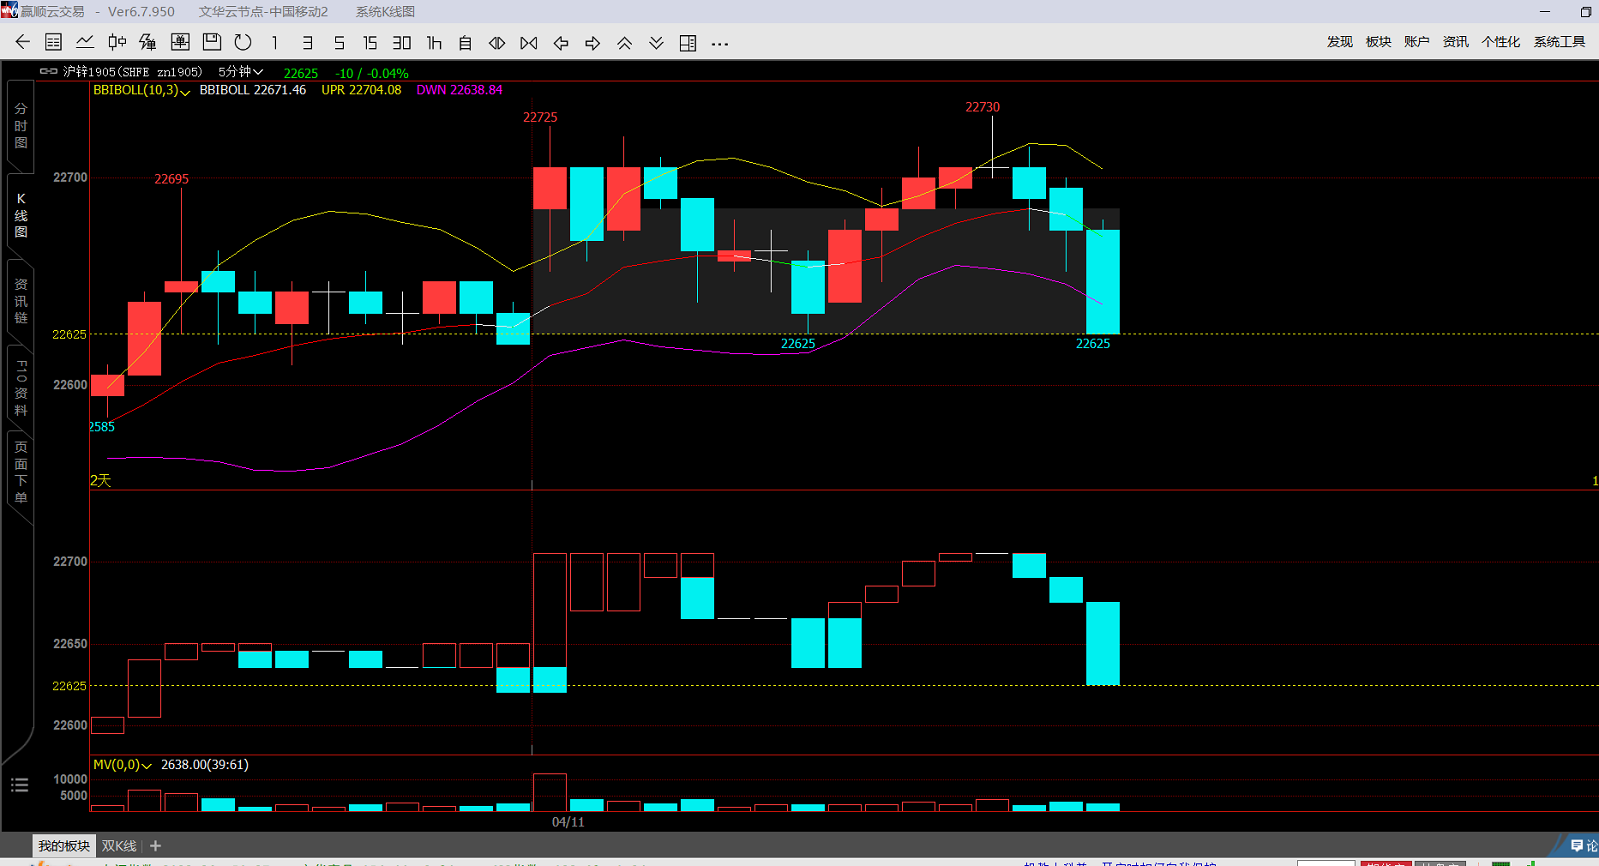Open the 系统工具 menu
This screenshot has width=1599, height=866.
click(x=1559, y=42)
